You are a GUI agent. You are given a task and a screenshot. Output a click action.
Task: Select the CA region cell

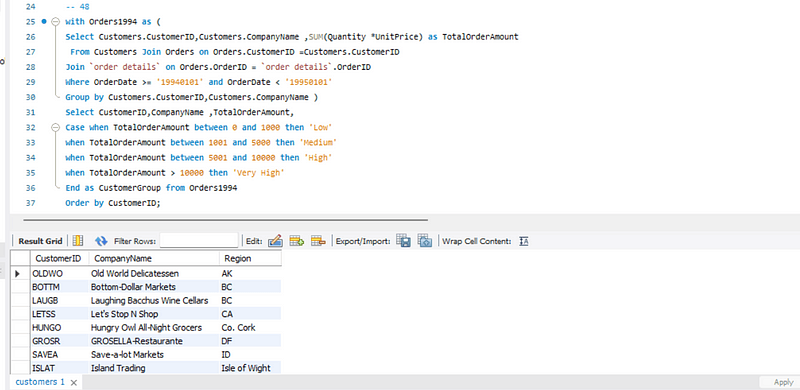251,314
